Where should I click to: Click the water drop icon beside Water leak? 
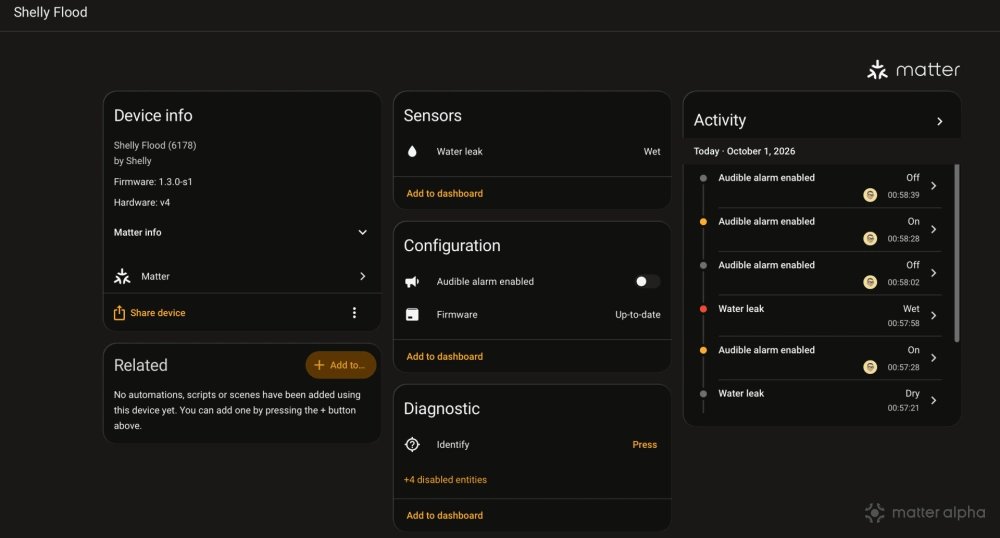tap(412, 152)
